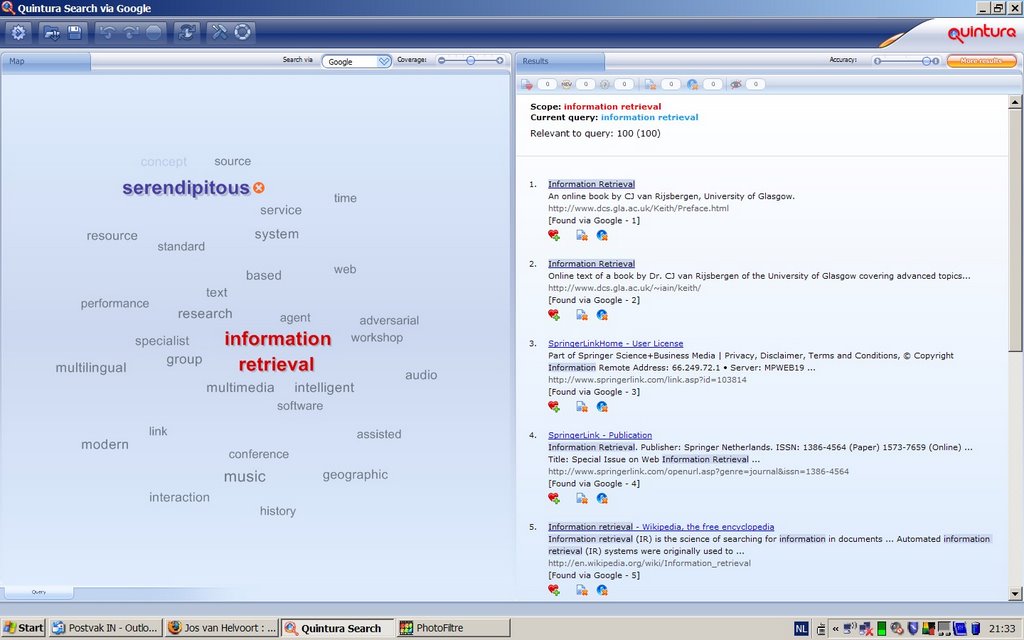Click the word 'workshop' in map
This screenshot has width=1024, height=640.
(376, 338)
